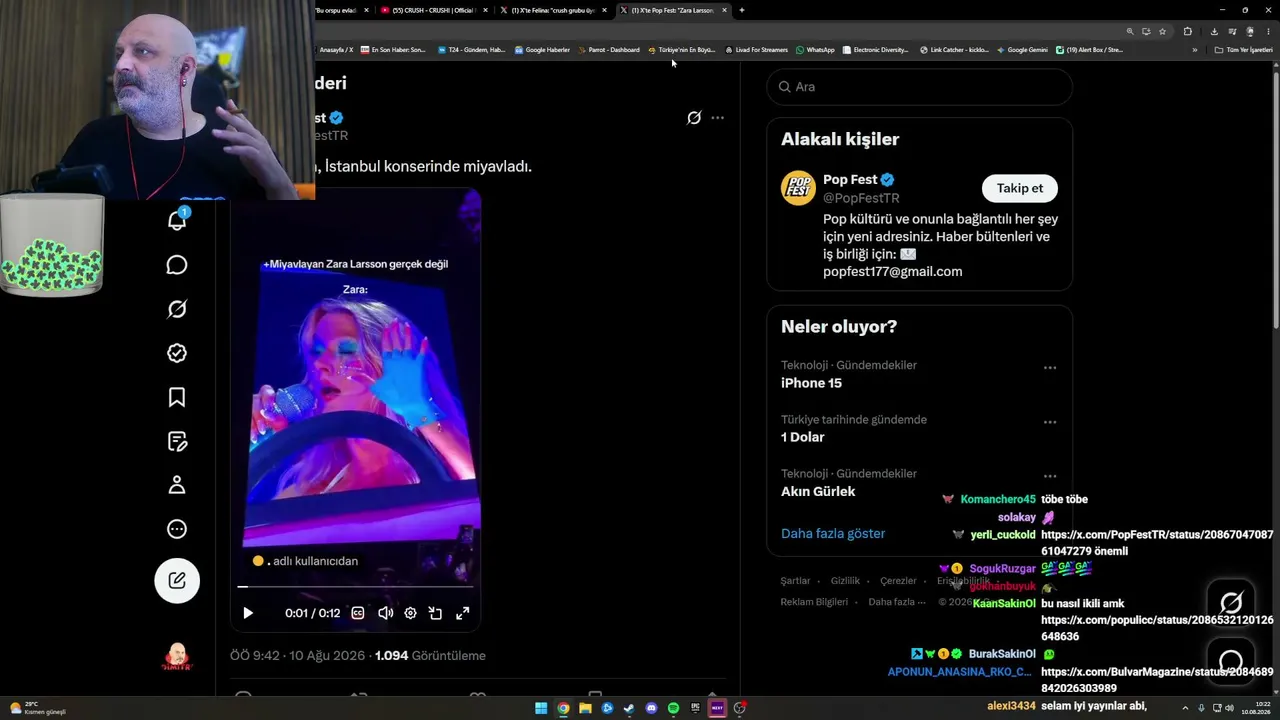Image resolution: width=1280 pixels, height=720 pixels.
Task: Open Pop Fest profile name link
Action: click(x=850, y=180)
